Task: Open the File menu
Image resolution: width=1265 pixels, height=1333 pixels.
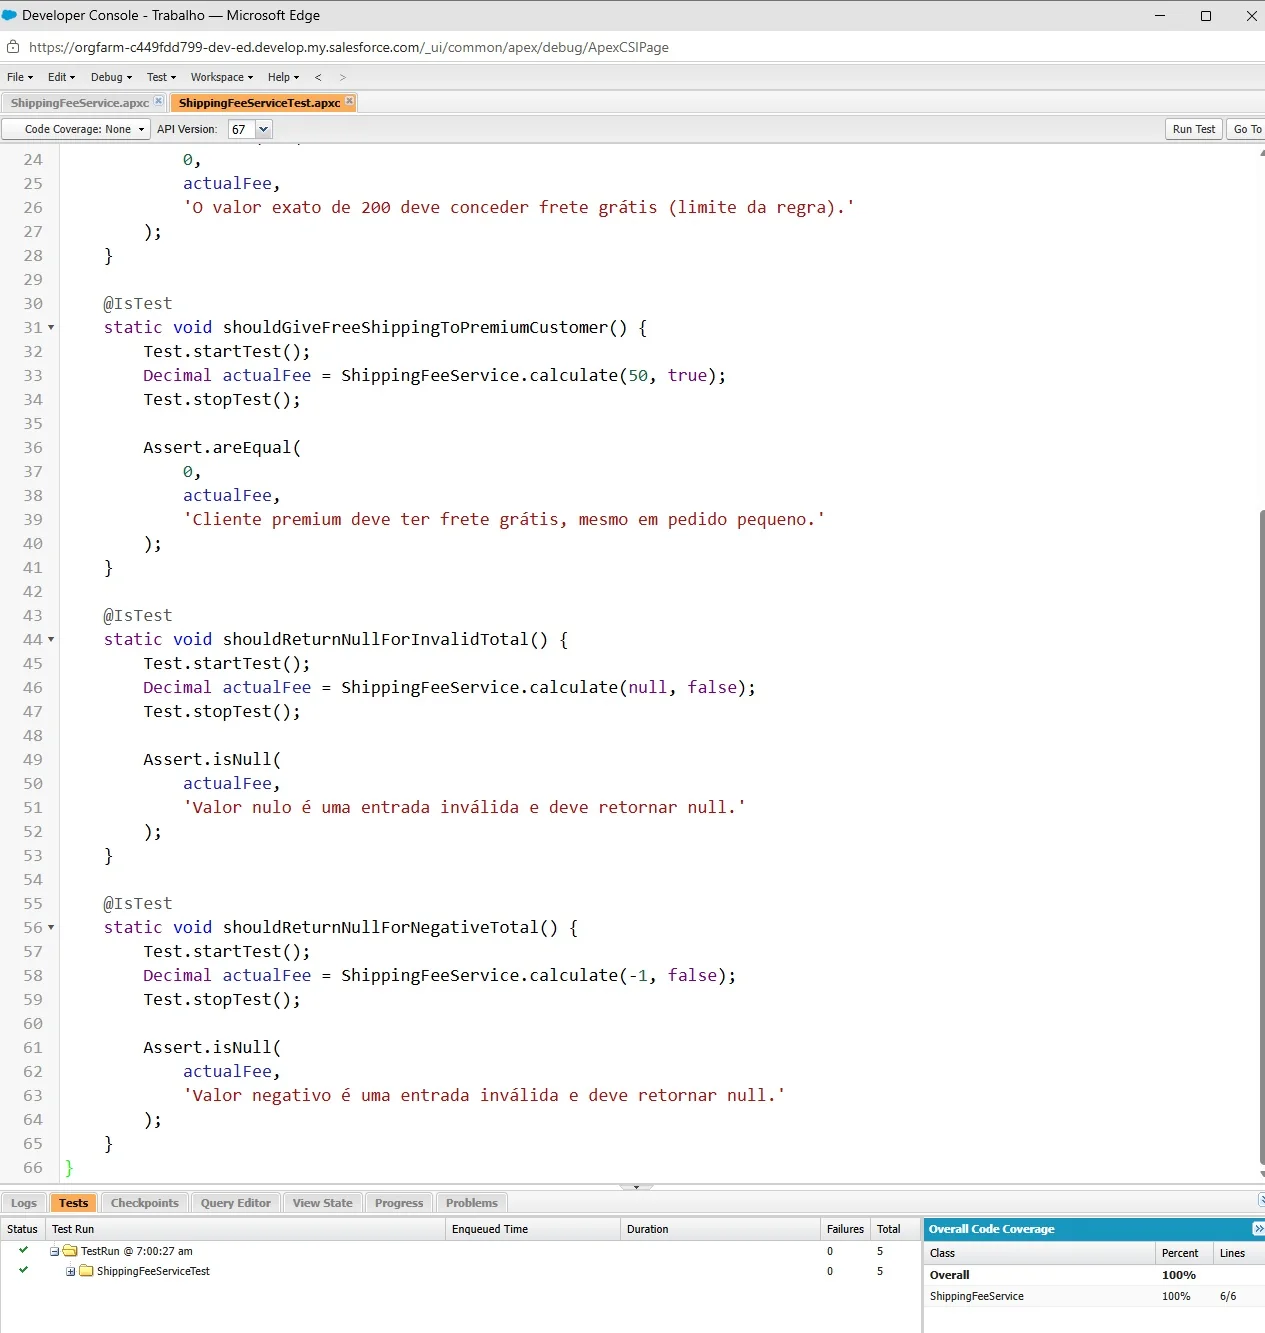Action: [x=20, y=77]
